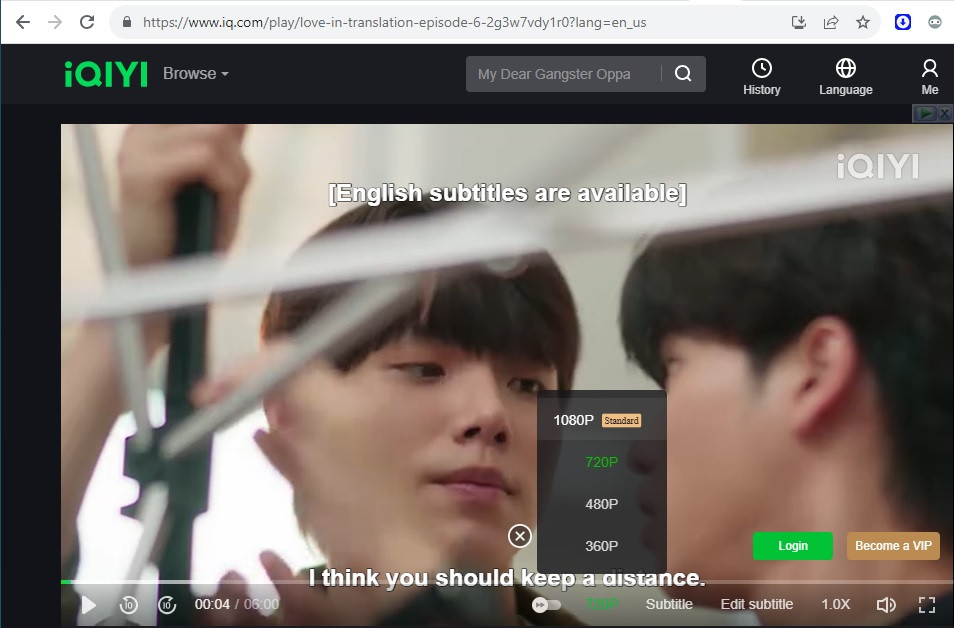
Task: Click Become a VIP button
Action: (893, 546)
